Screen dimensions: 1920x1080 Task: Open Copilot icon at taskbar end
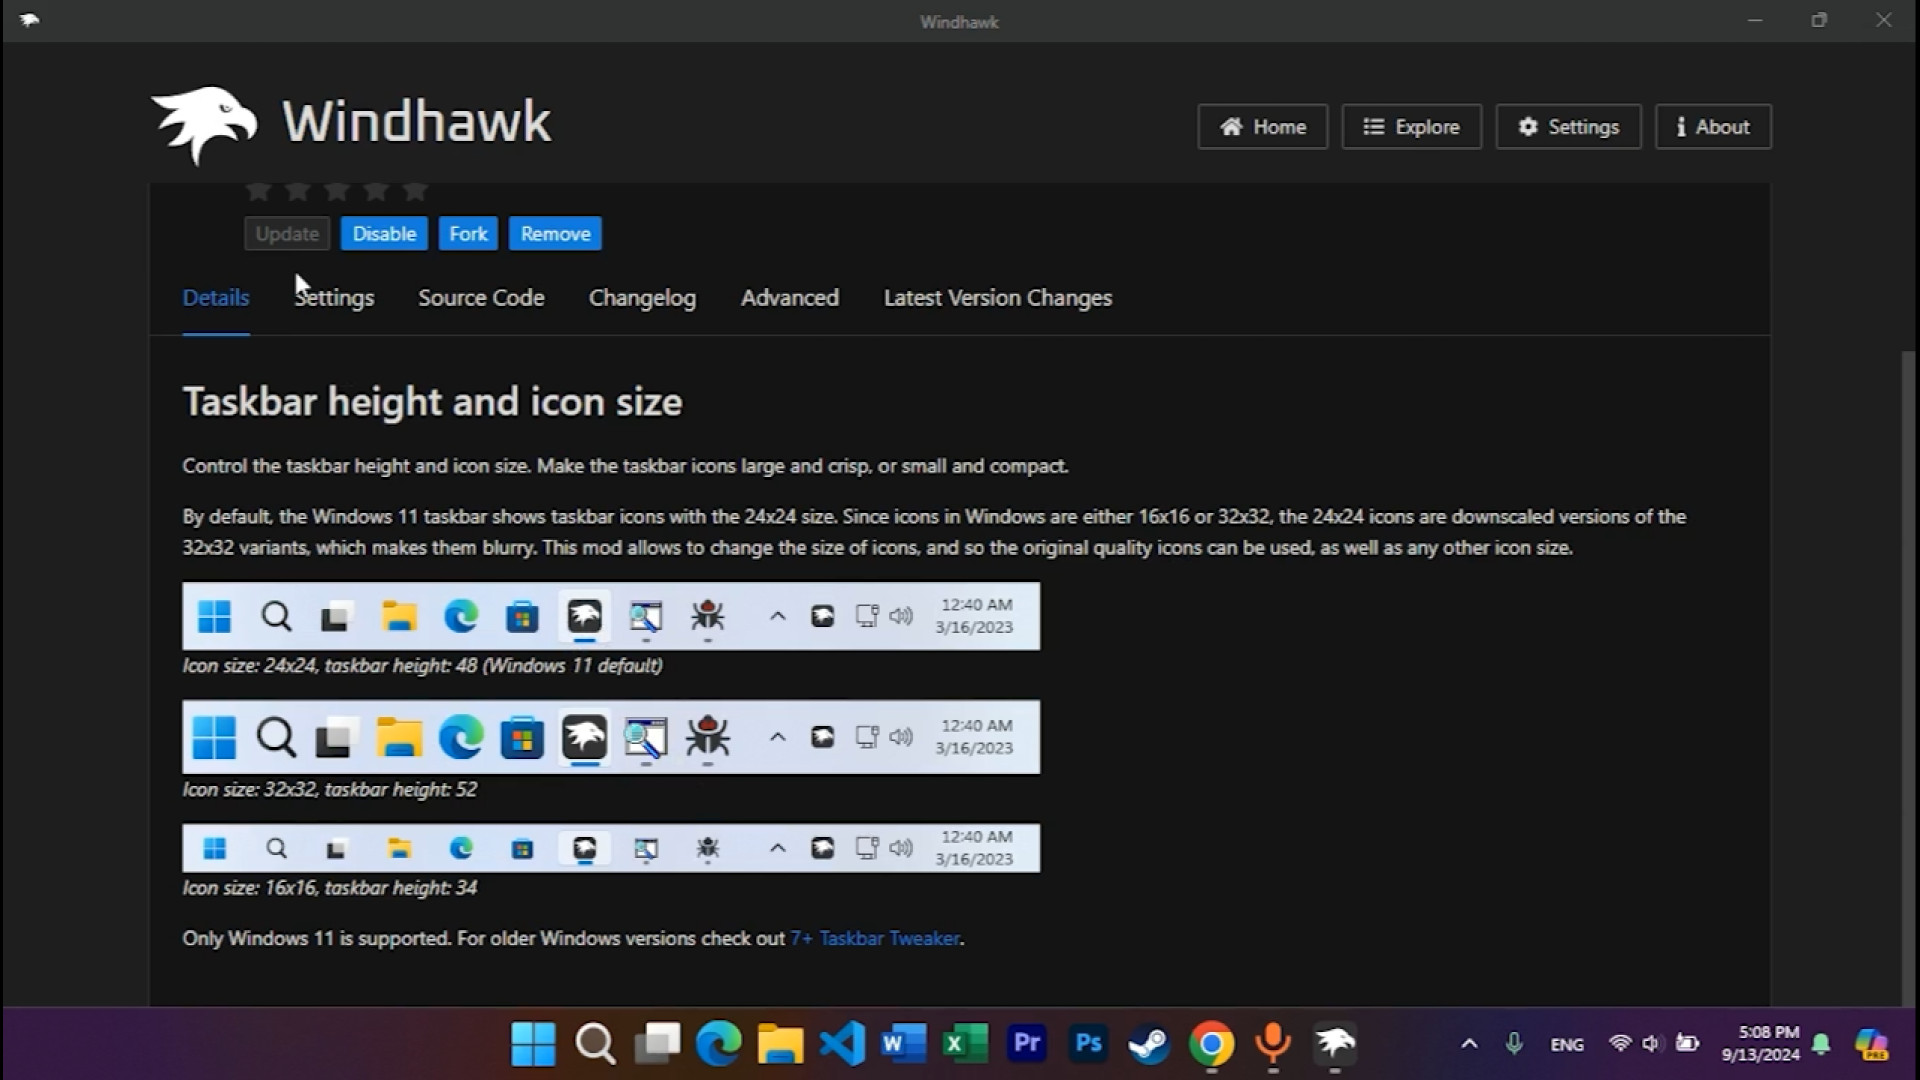1871,1045
